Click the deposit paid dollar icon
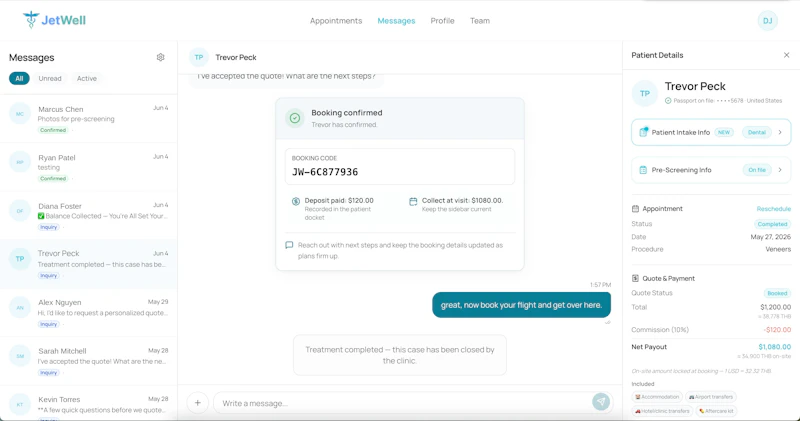The width and height of the screenshot is (800, 421). tap(295, 201)
